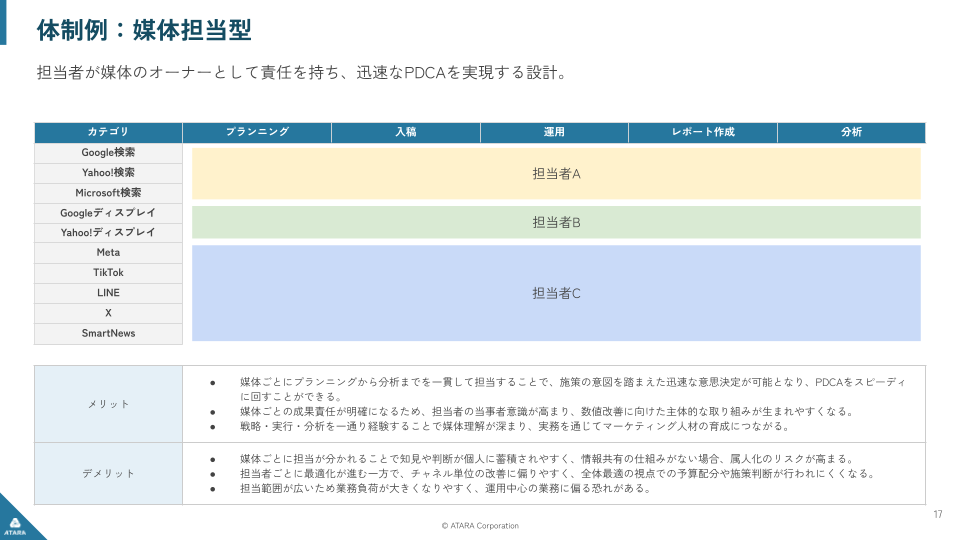
Task: Click the © ATARA Corporation footer text
Action: click(x=480, y=526)
